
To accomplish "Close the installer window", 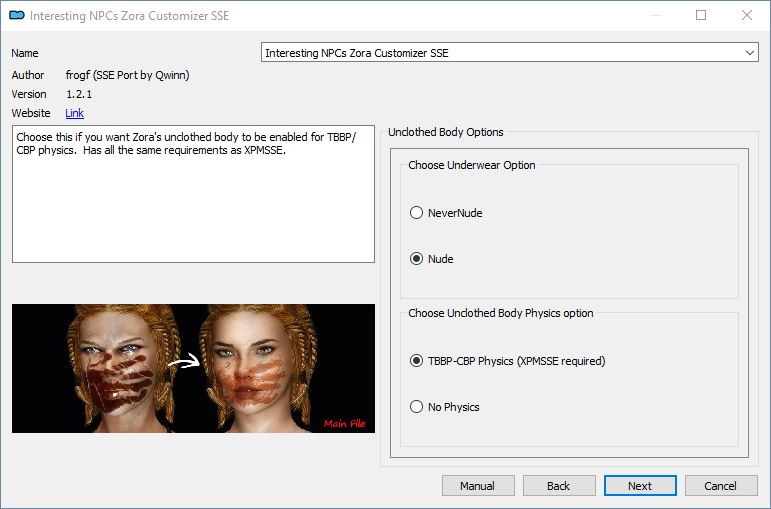I will (747, 15).
